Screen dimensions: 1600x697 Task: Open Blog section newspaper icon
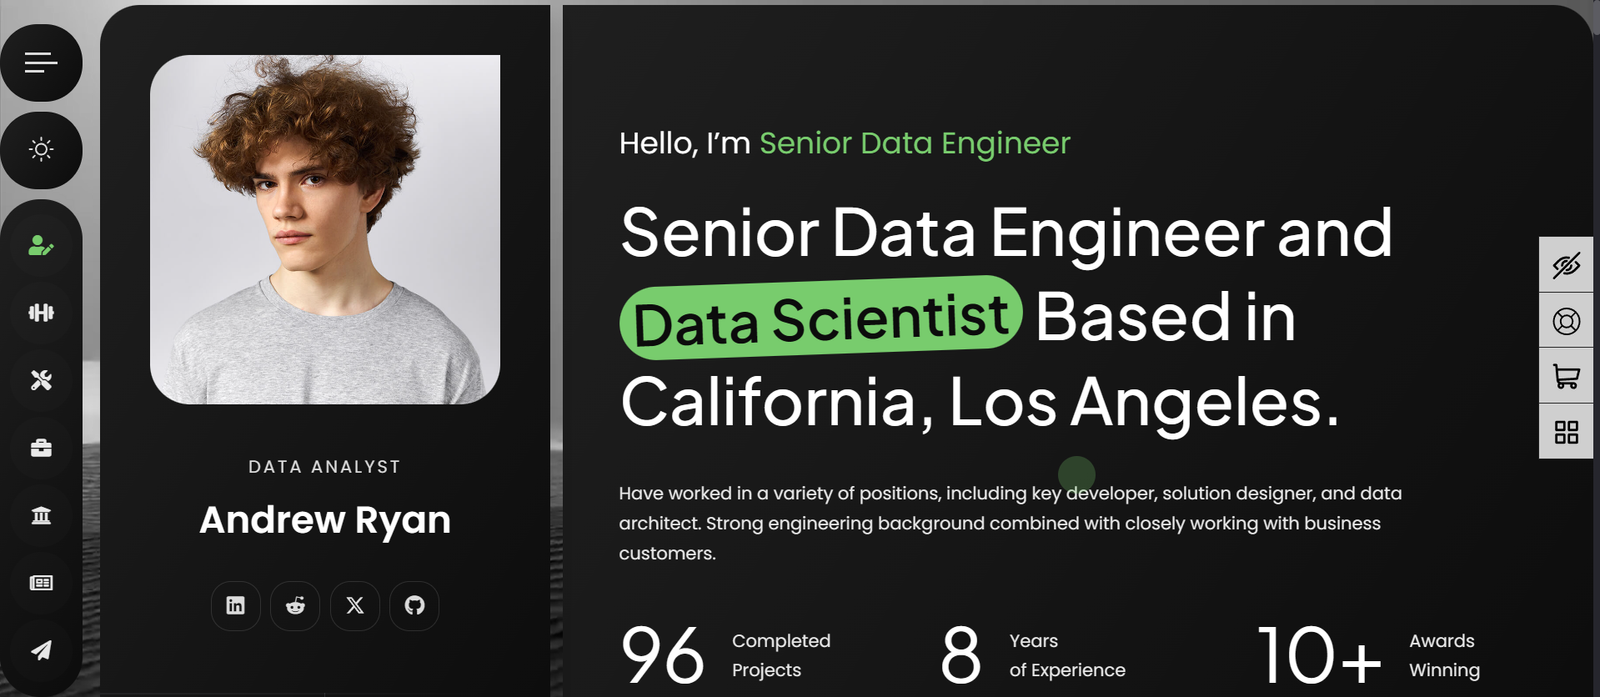click(41, 583)
